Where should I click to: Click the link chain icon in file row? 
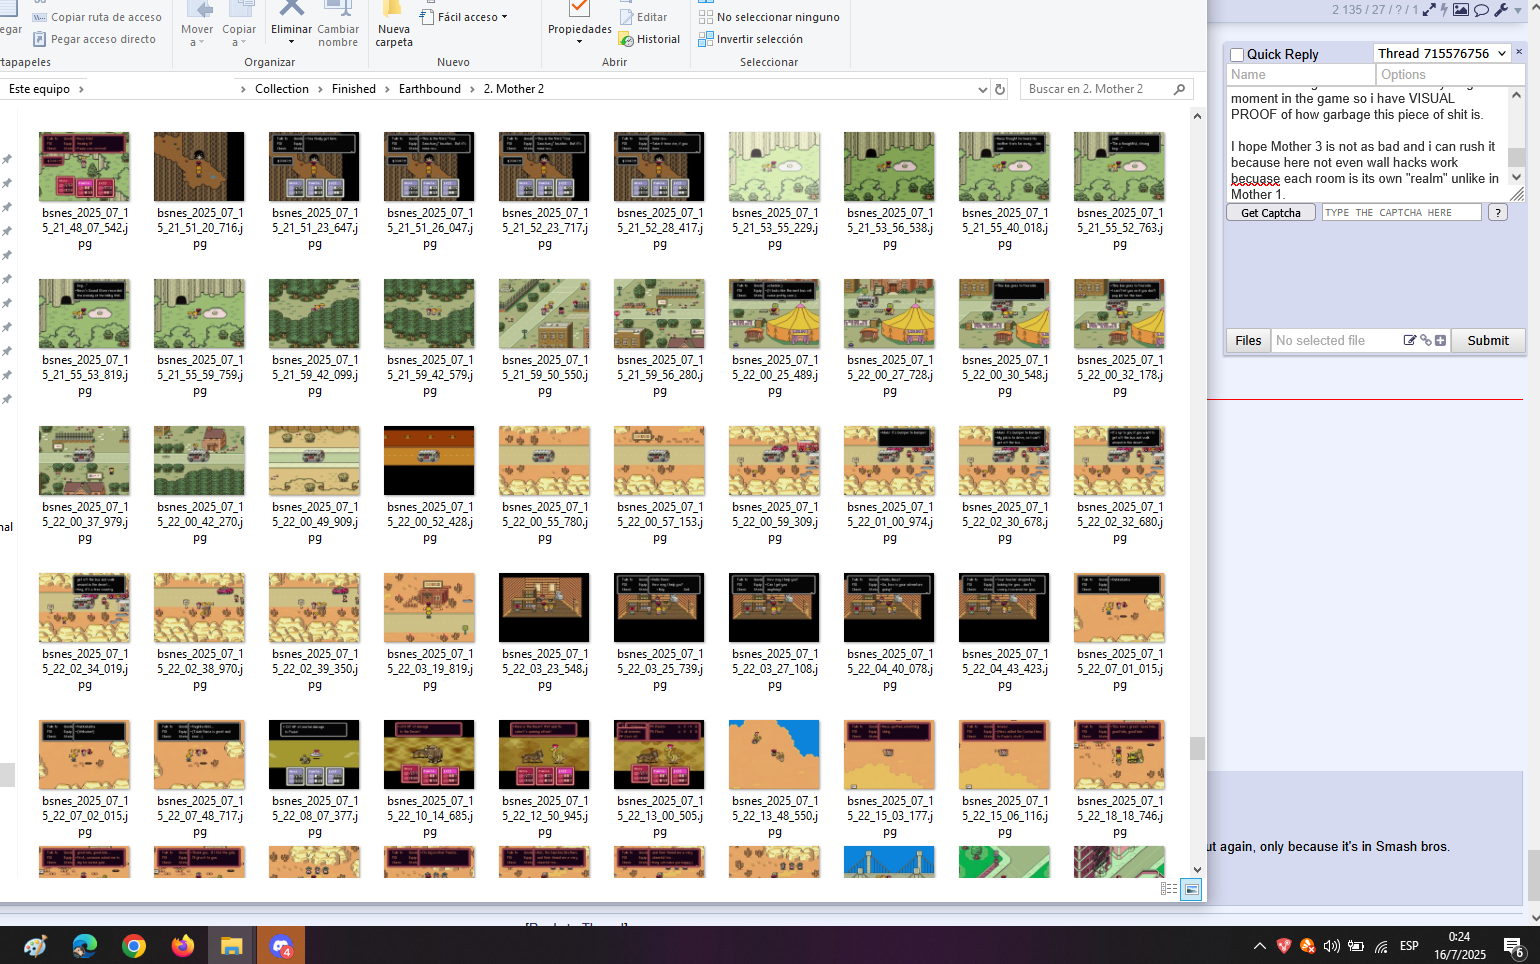(x=1426, y=340)
